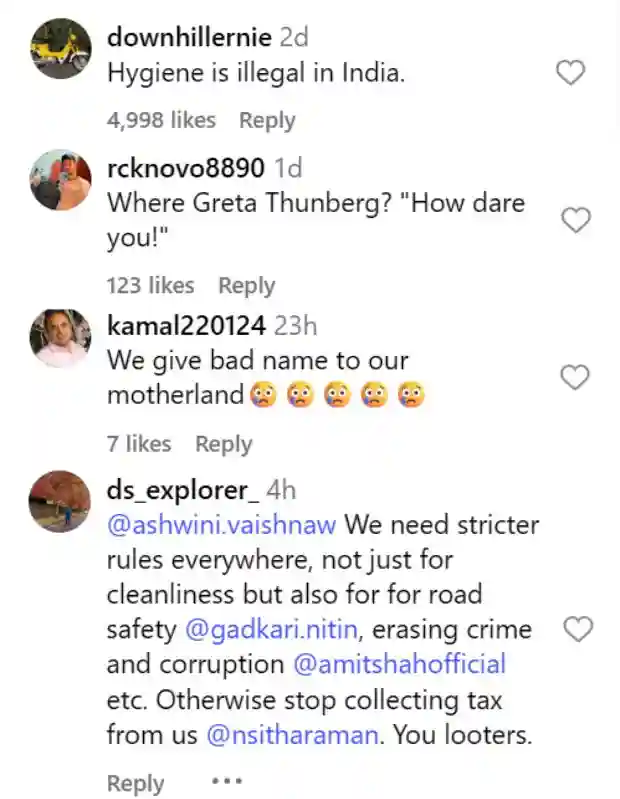The width and height of the screenshot is (620, 799).
Task: Open rcknovo8890's avatar
Action: (x=60, y=180)
